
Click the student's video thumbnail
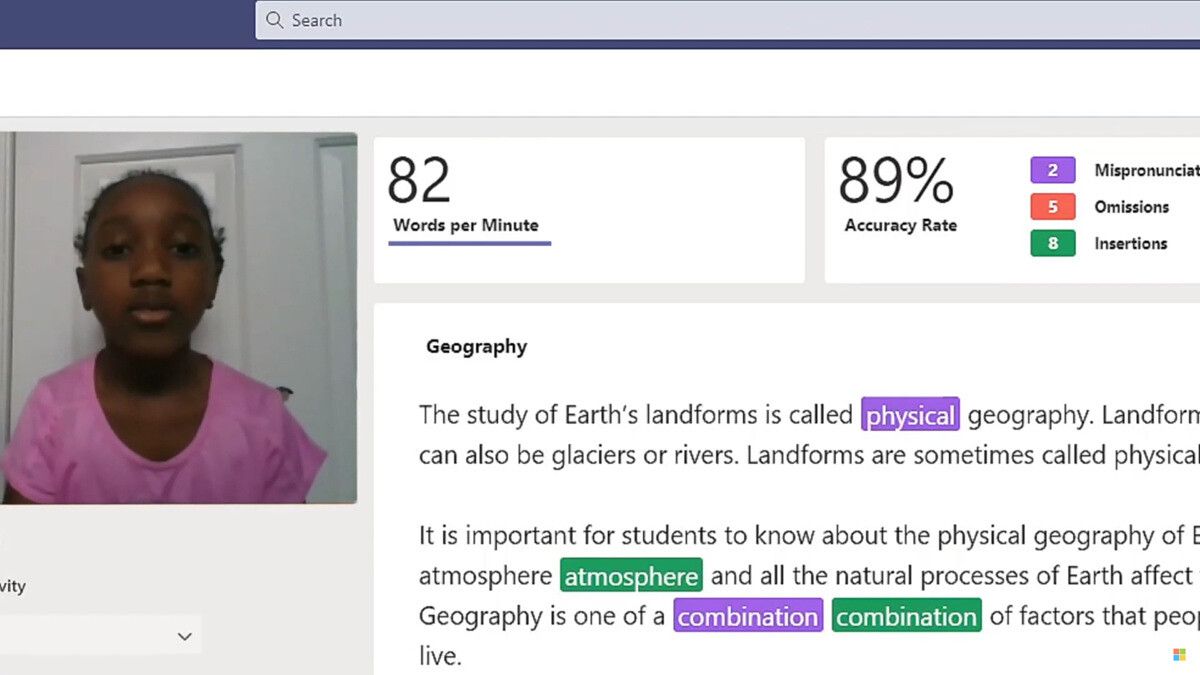click(177, 318)
